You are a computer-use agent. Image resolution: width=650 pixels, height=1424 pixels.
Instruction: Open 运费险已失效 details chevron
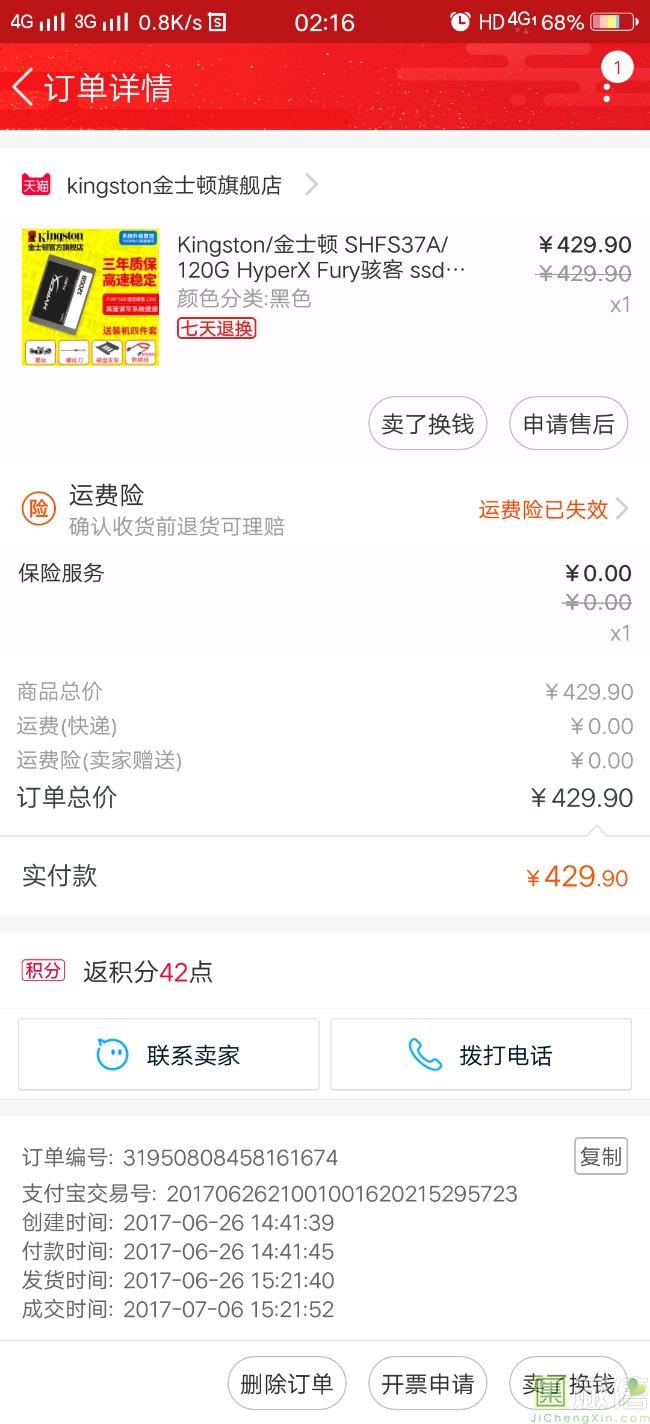point(622,509)
